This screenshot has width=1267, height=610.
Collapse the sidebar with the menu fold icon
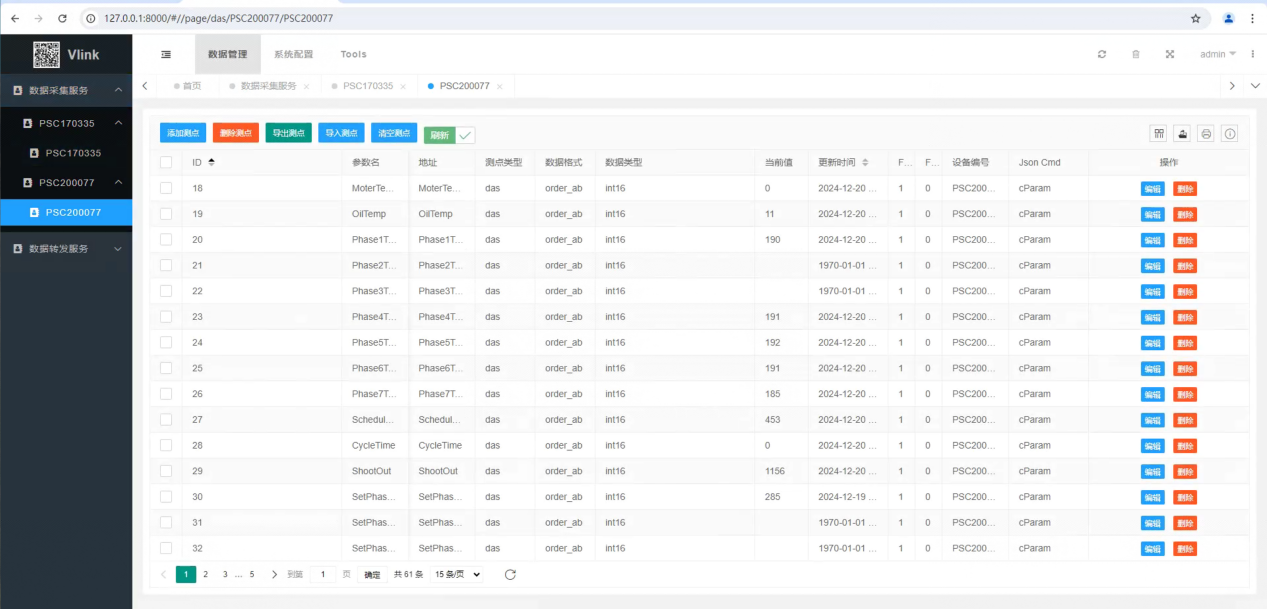pyautogui.click(x=166, y=54)
